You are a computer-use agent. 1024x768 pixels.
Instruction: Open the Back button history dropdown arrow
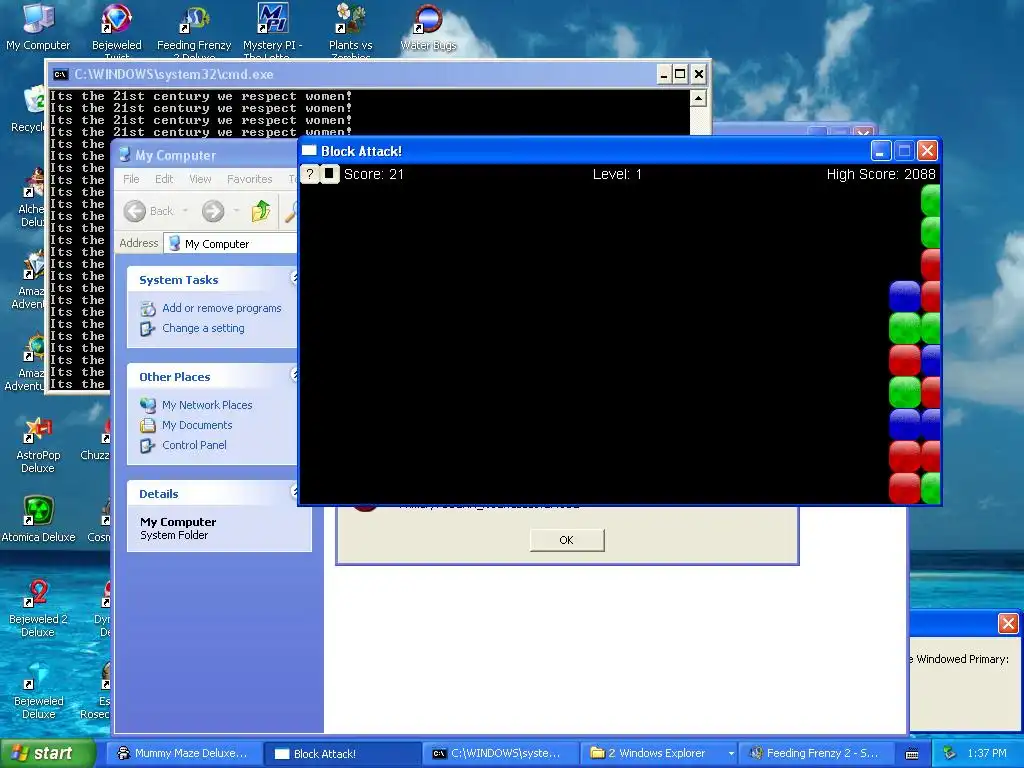tap(185, 211)
